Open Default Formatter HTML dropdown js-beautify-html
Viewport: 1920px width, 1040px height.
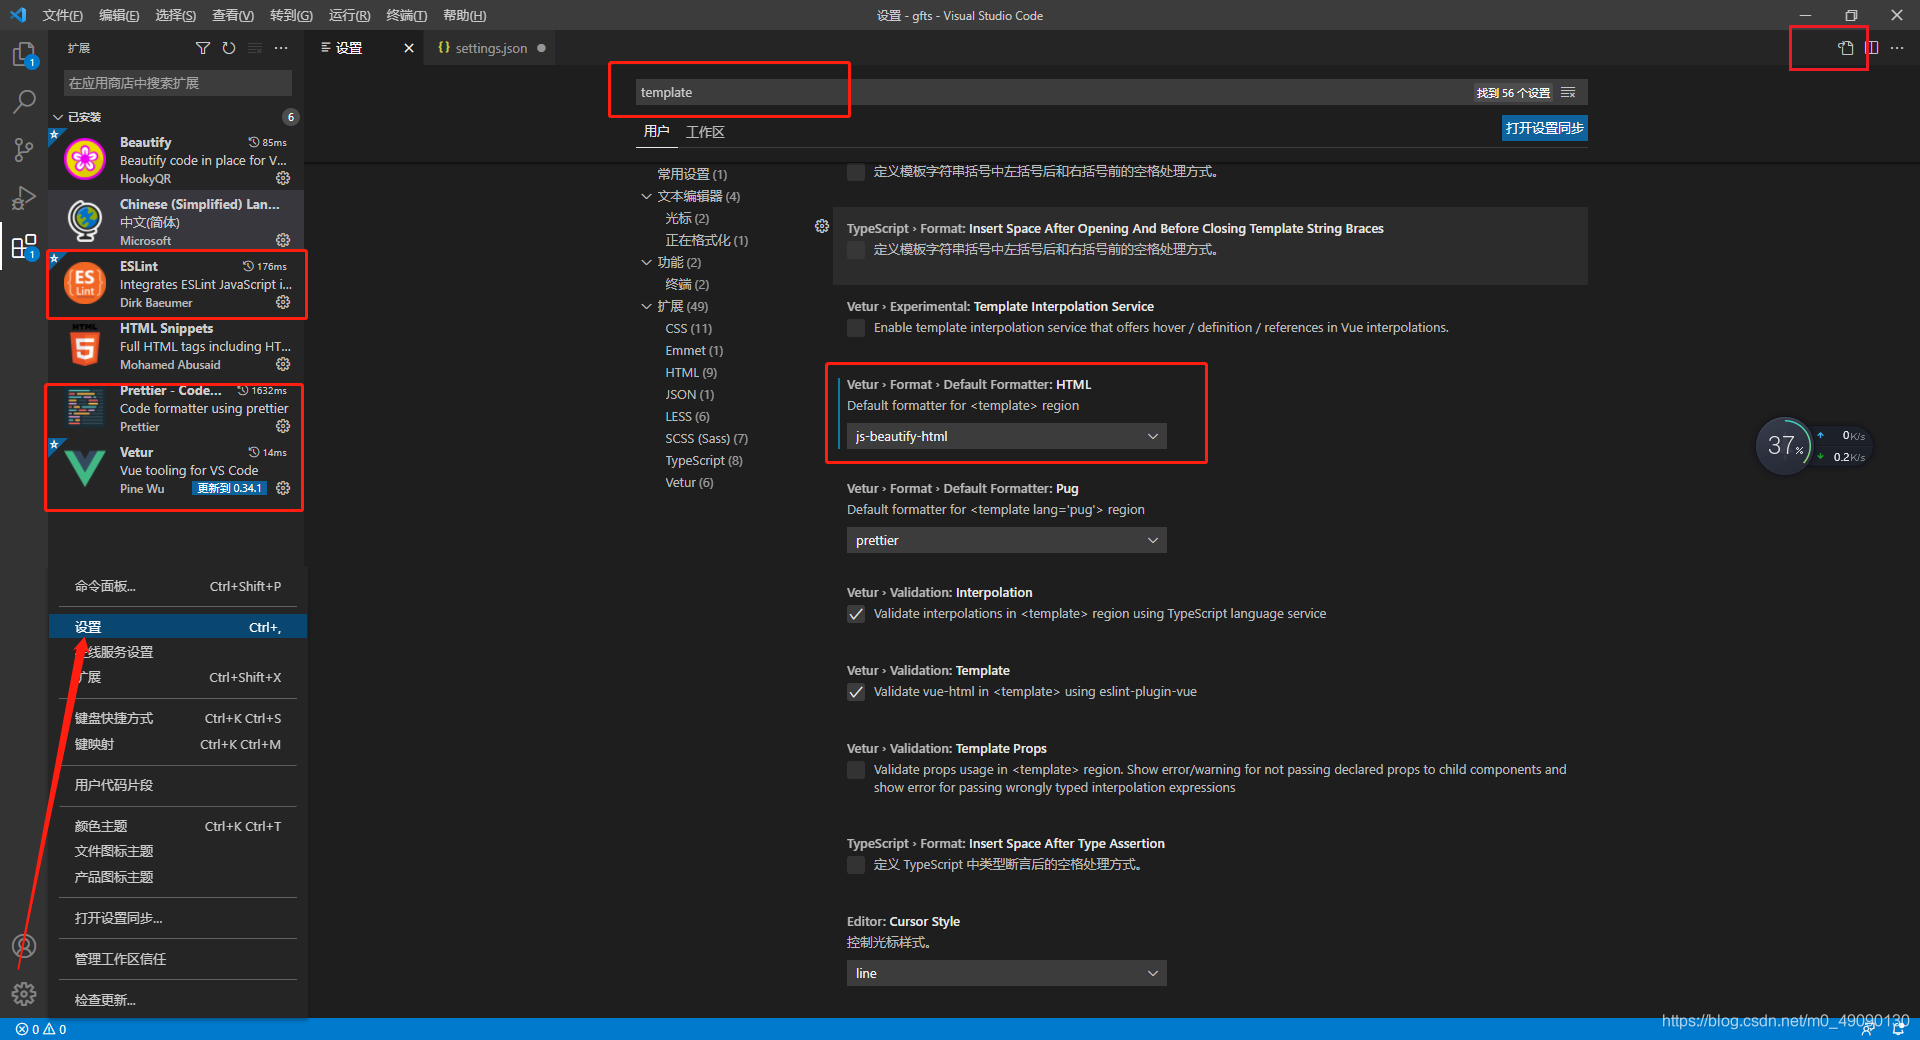pos(1006,436)
